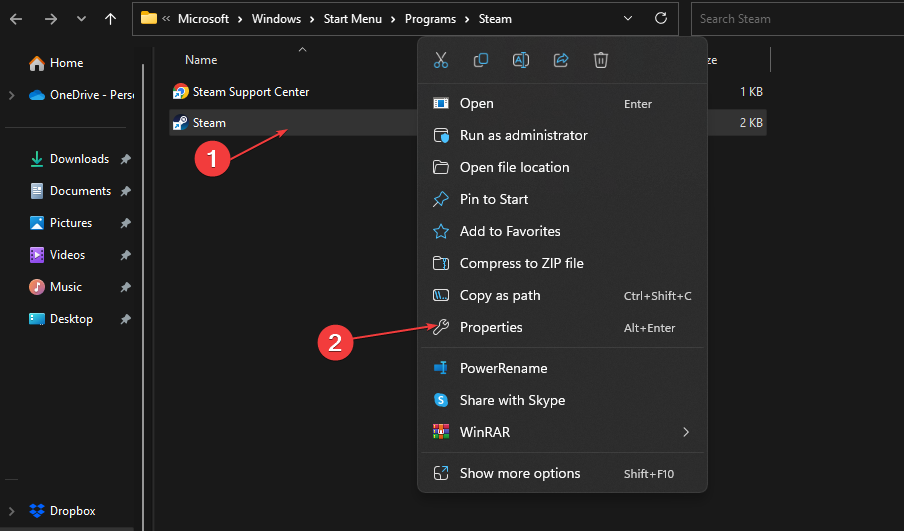Click the 2 KB size cell

point(751,123)
